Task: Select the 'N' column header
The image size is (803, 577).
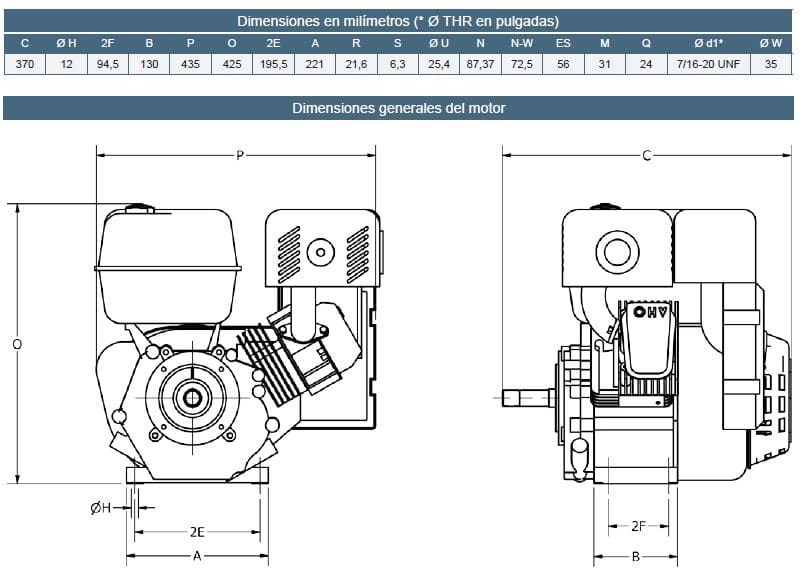Action: coord(480,44)
